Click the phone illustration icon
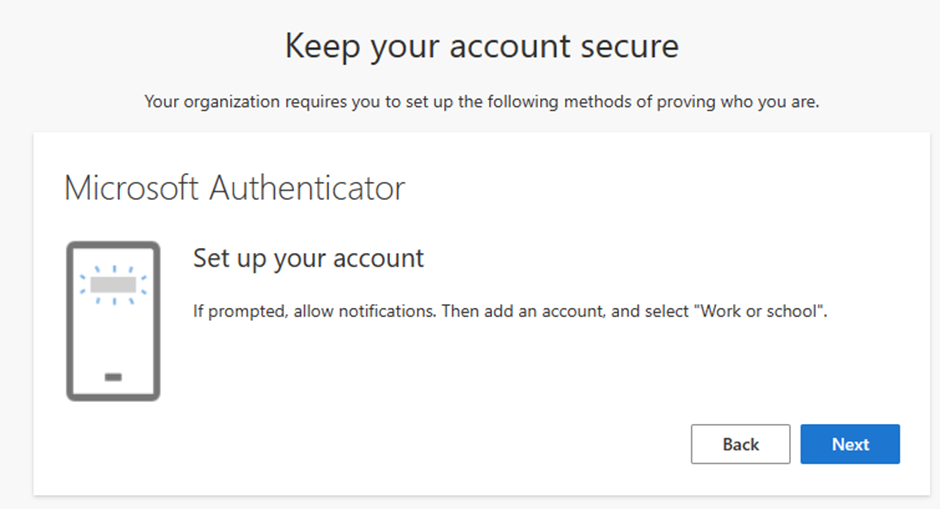This screenshot has height=509, width=940. click(113, 321)
